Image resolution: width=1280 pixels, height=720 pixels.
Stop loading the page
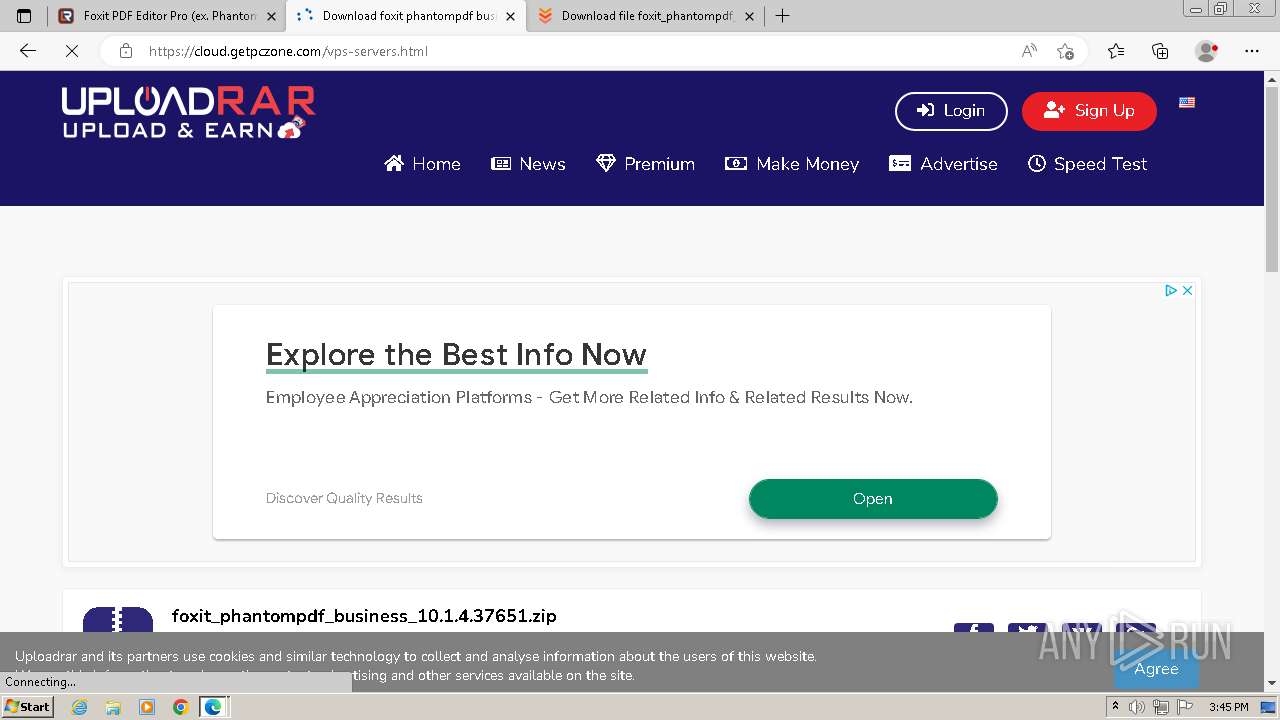(x=71, y=51)
